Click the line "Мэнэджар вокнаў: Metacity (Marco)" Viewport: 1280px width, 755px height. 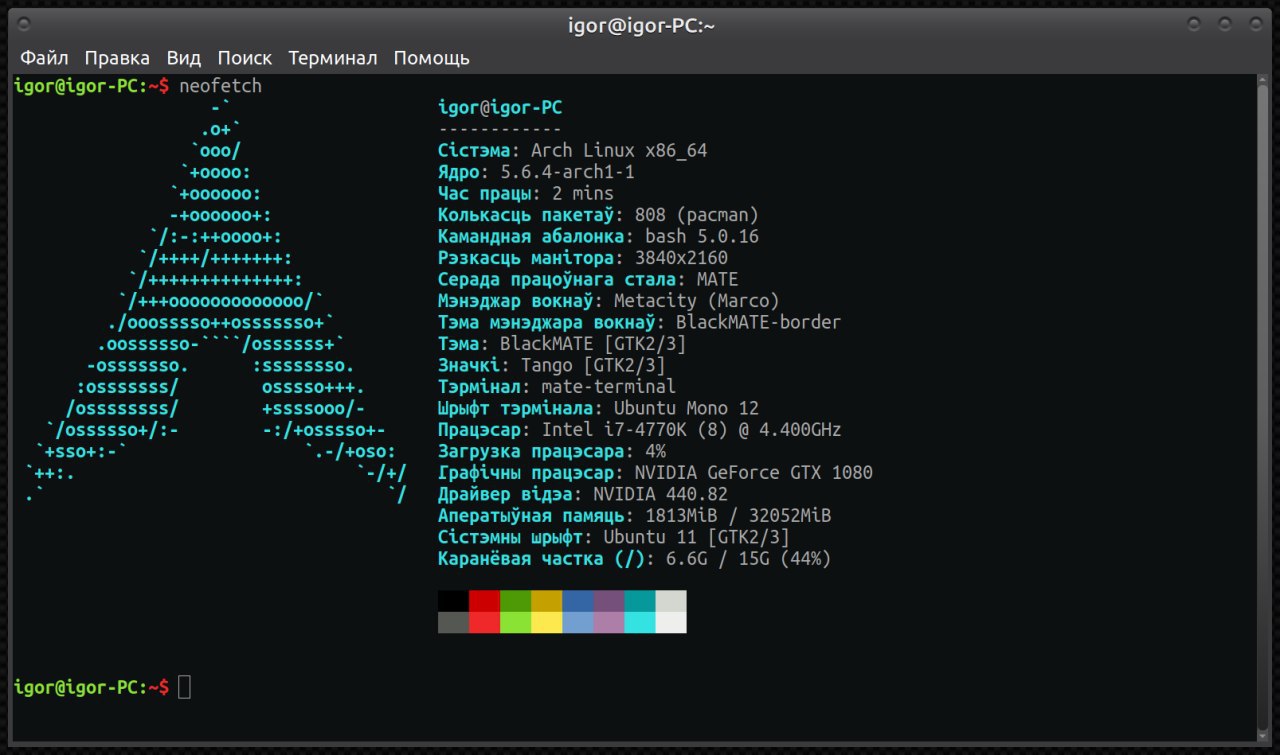(609, 301)
